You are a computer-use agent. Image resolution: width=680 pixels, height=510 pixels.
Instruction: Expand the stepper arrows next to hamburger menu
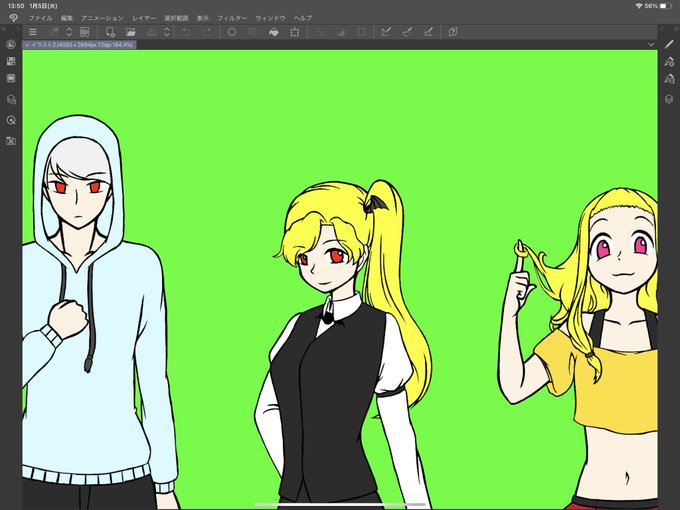69,32
